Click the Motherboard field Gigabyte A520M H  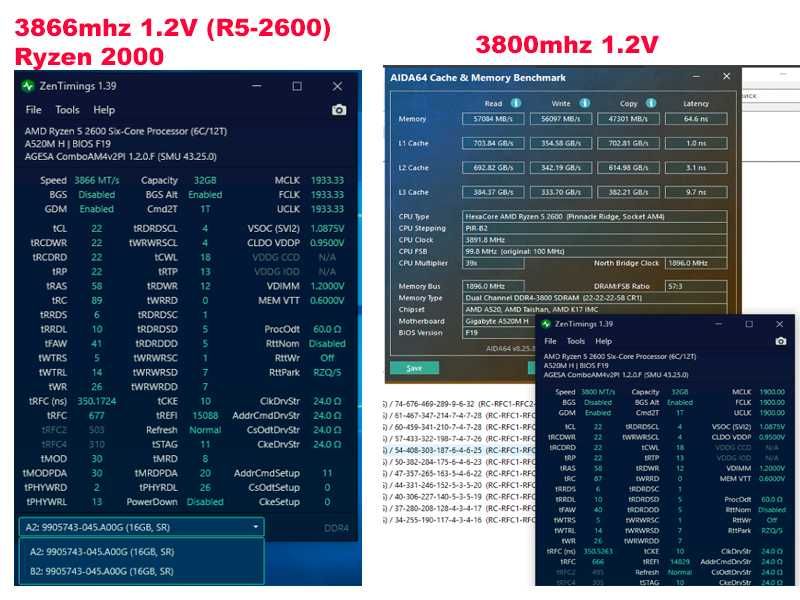(x=500, y=321)
